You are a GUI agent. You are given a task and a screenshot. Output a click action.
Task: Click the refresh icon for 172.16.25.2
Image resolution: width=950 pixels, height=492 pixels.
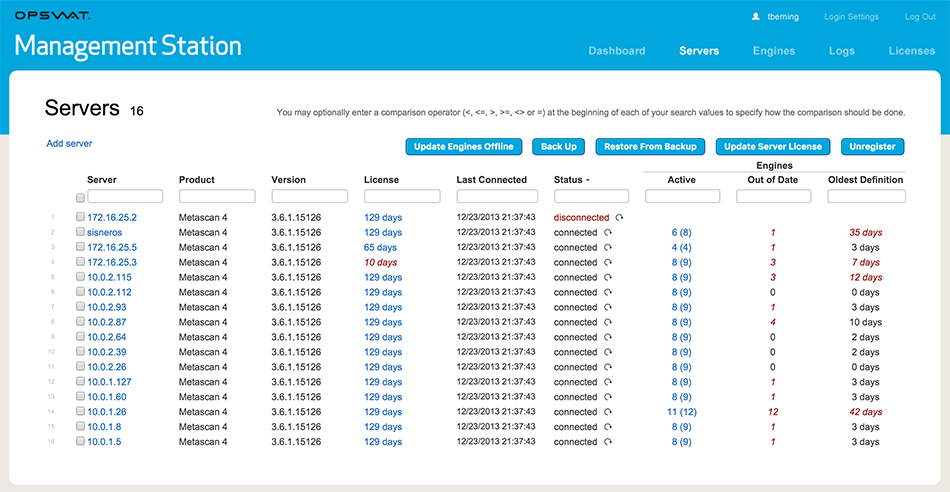pyautogui.click(x=619, y=218)
